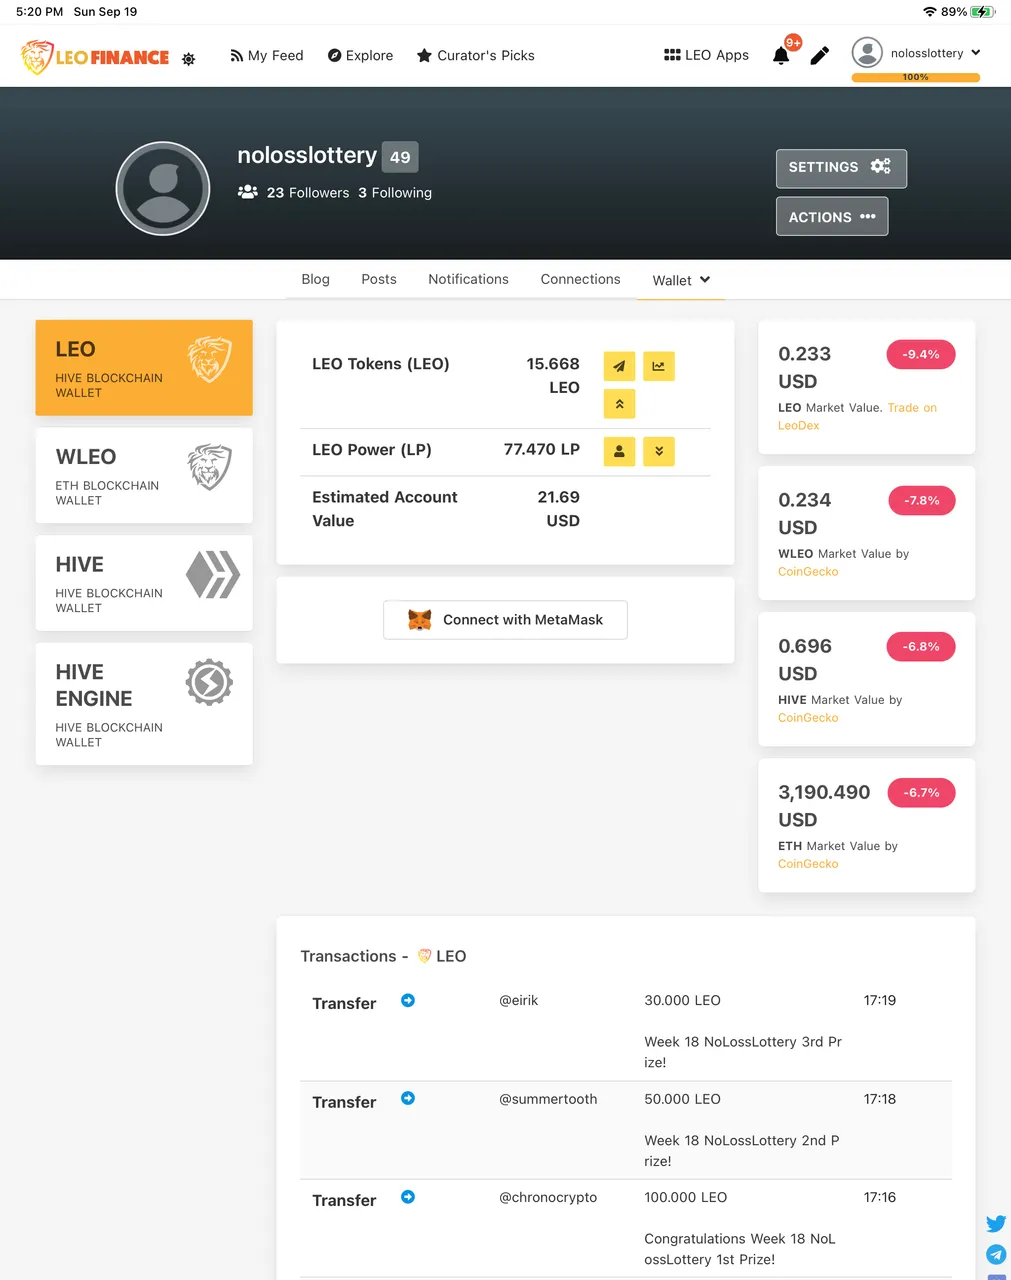The image size is (1011, 1280).
Task: Click the '21.69 USD' estimated value
Action: click(x=558, y=509)
